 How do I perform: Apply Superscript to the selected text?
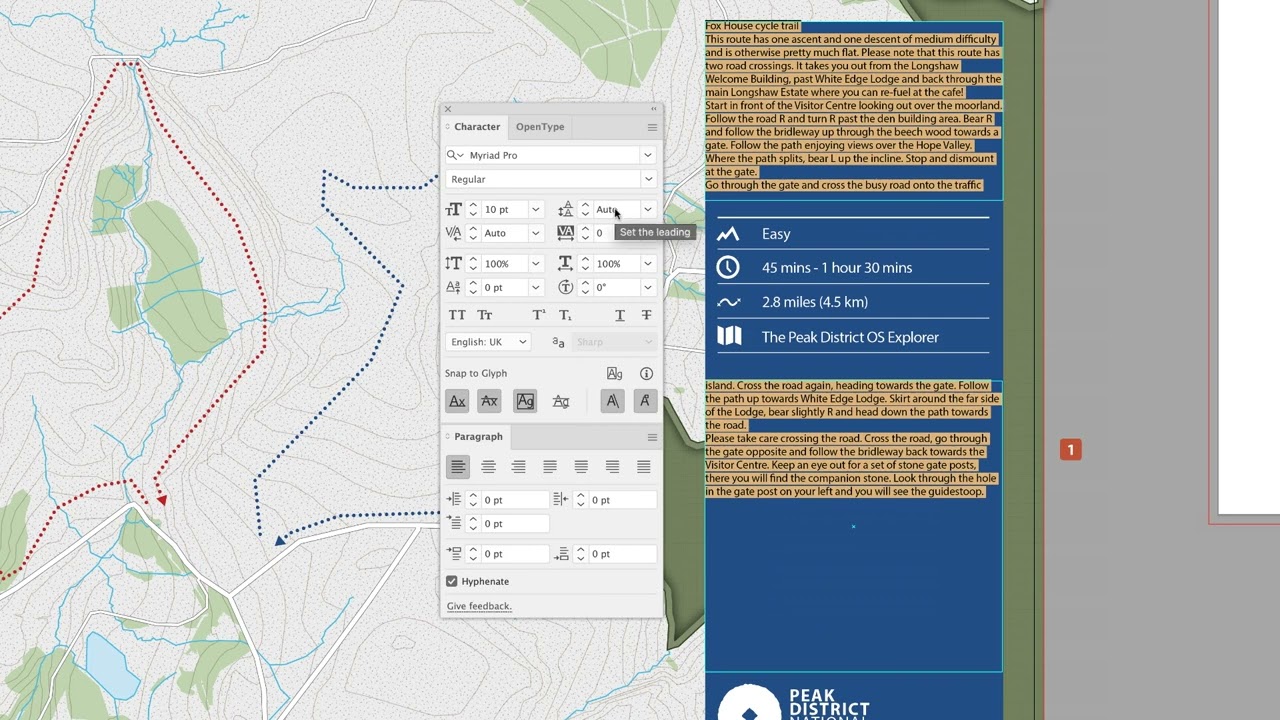point(539,315)
